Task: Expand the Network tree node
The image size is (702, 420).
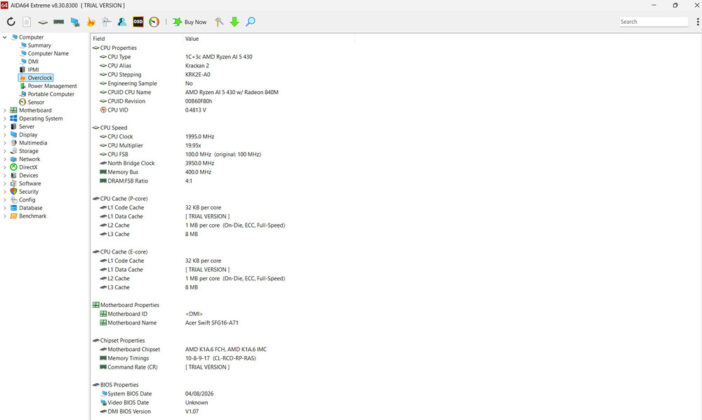Action: (5, 159)
